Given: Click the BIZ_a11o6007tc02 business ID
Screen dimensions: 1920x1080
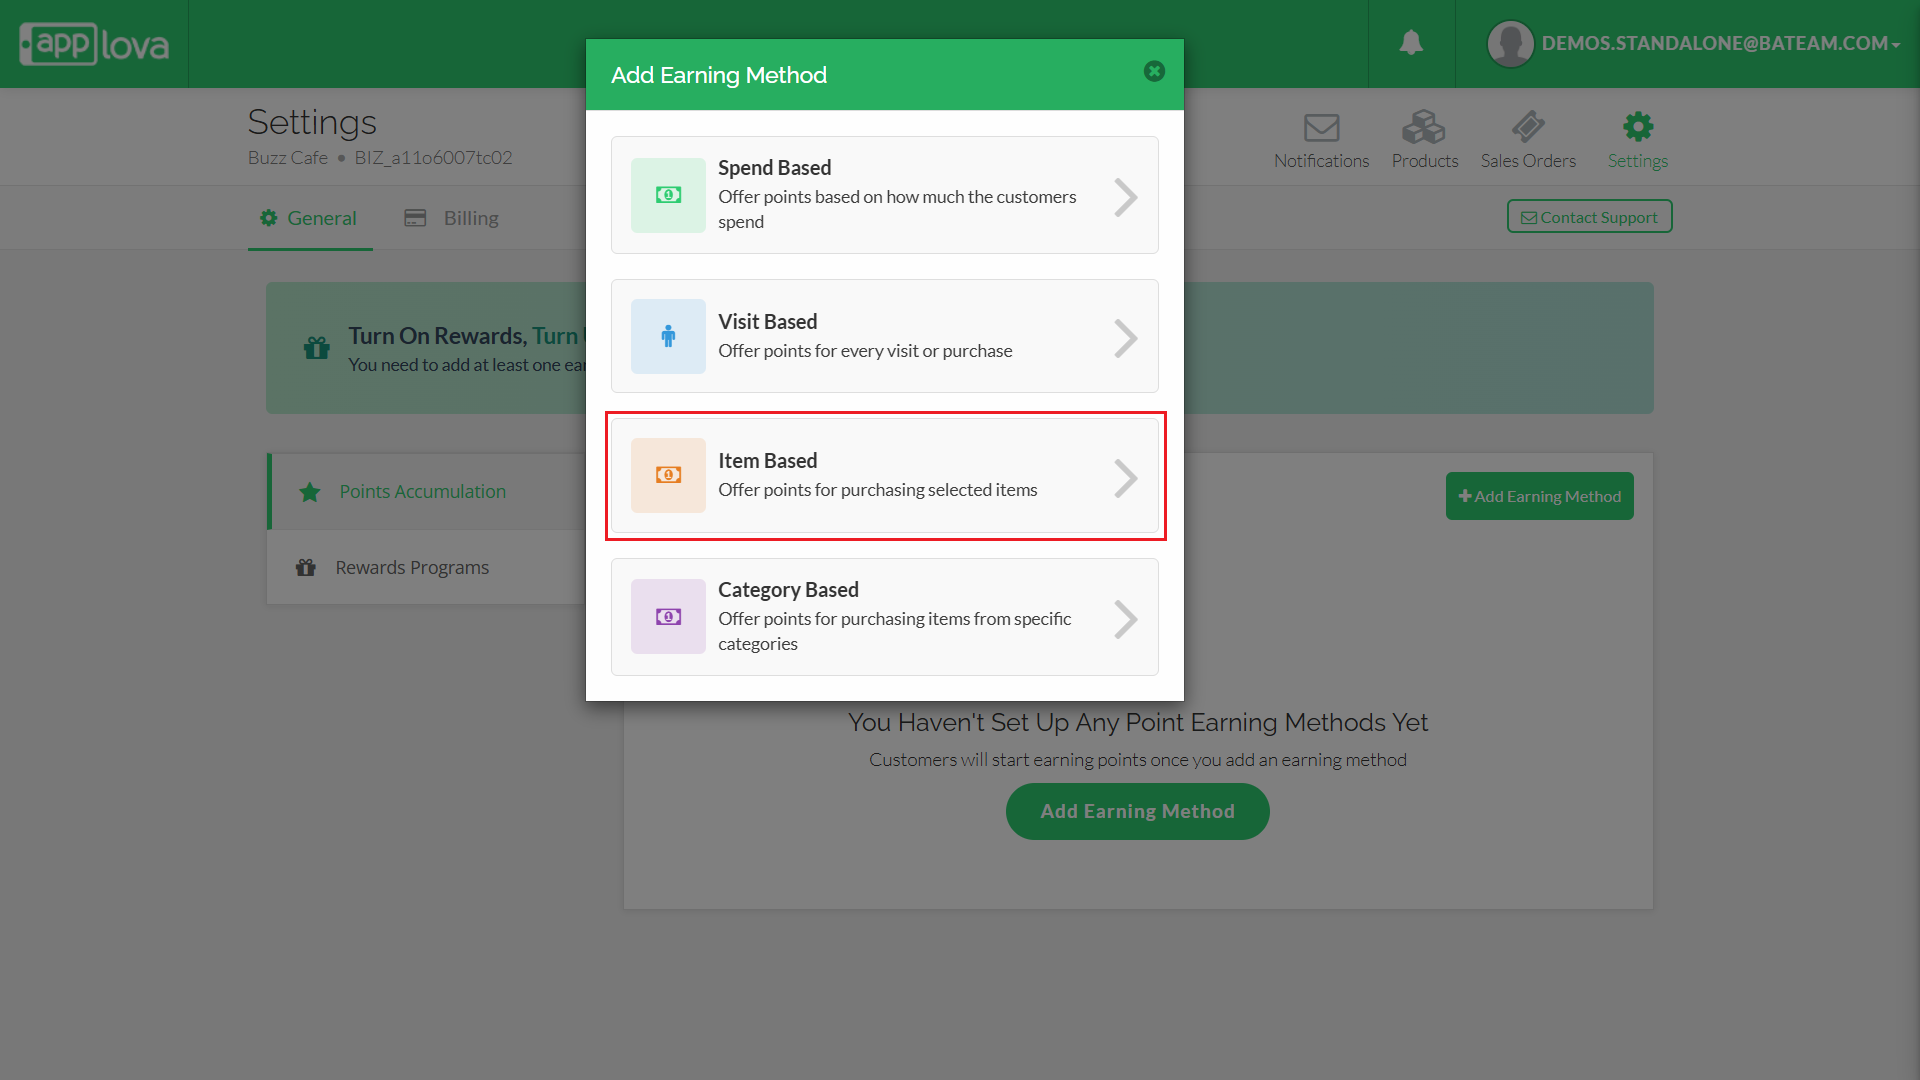Looking at the screenshot, I should click(433, 157).
